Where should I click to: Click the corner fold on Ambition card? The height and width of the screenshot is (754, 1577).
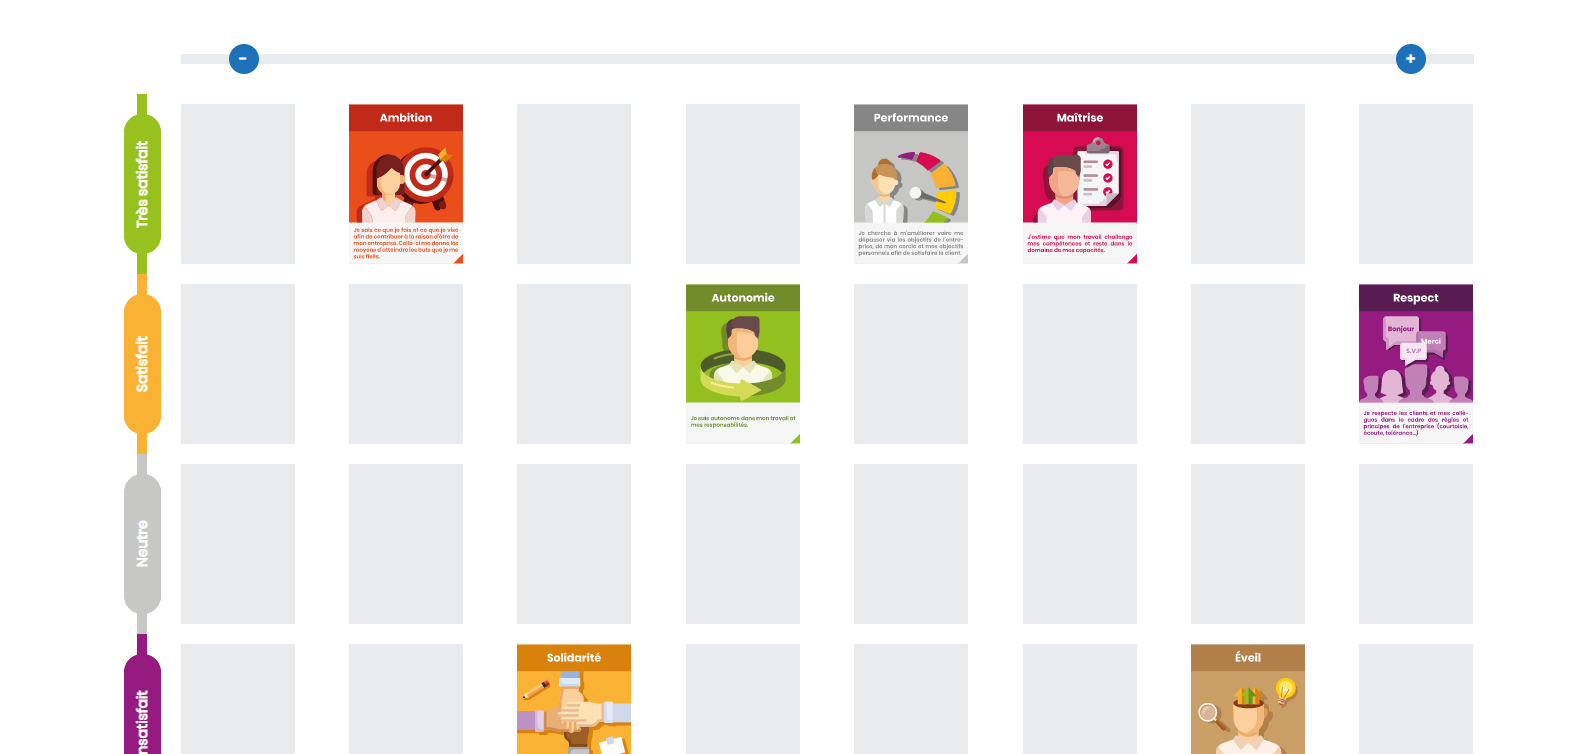point(458,259)
